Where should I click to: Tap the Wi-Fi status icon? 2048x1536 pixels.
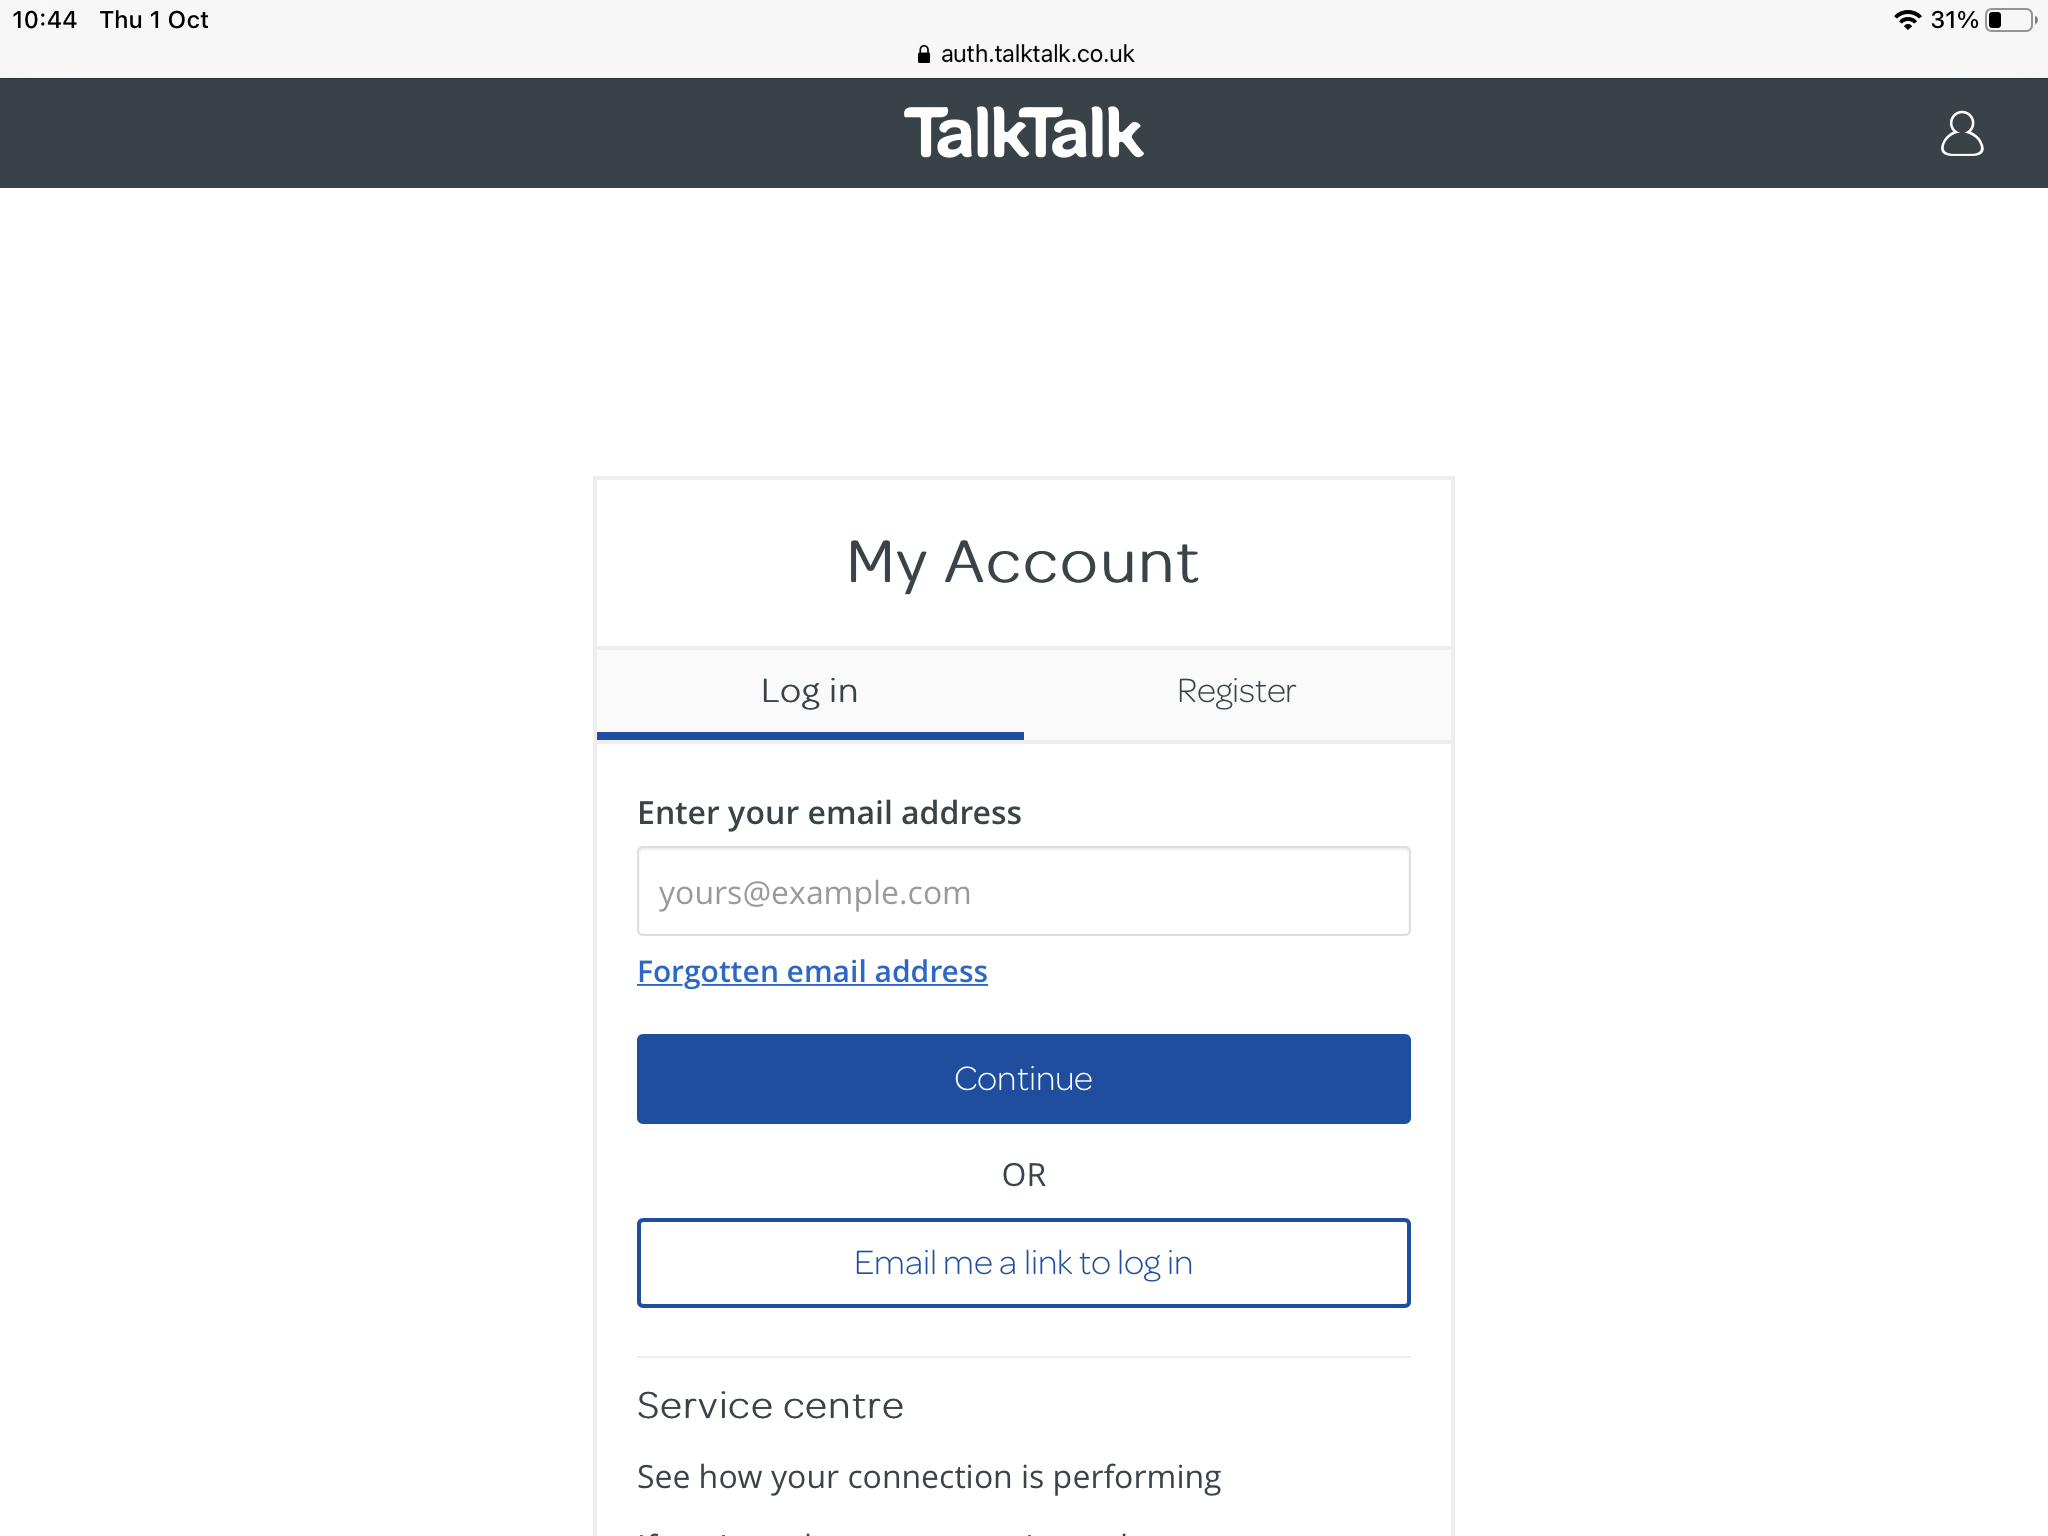(1907, 20)
